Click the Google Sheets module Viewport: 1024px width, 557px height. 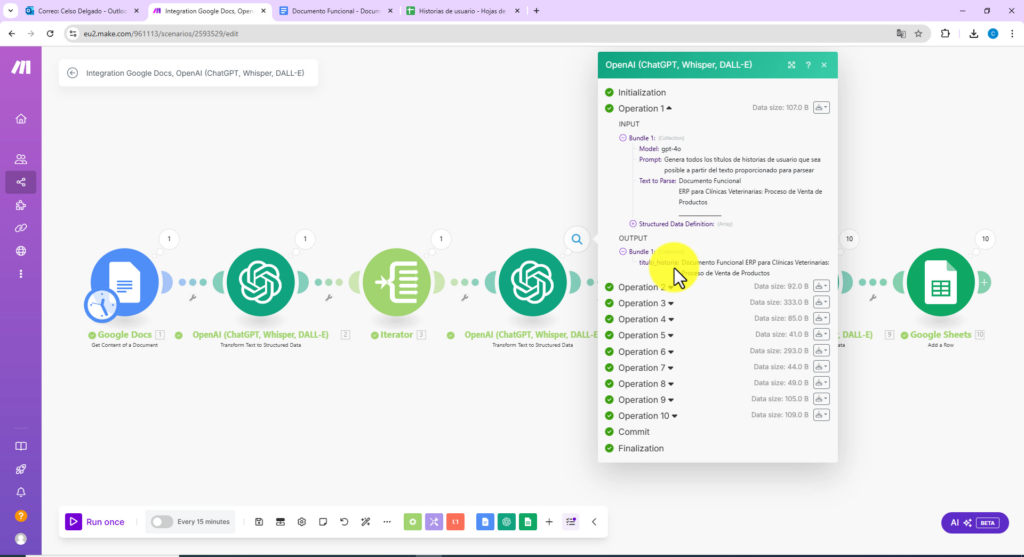940,284
